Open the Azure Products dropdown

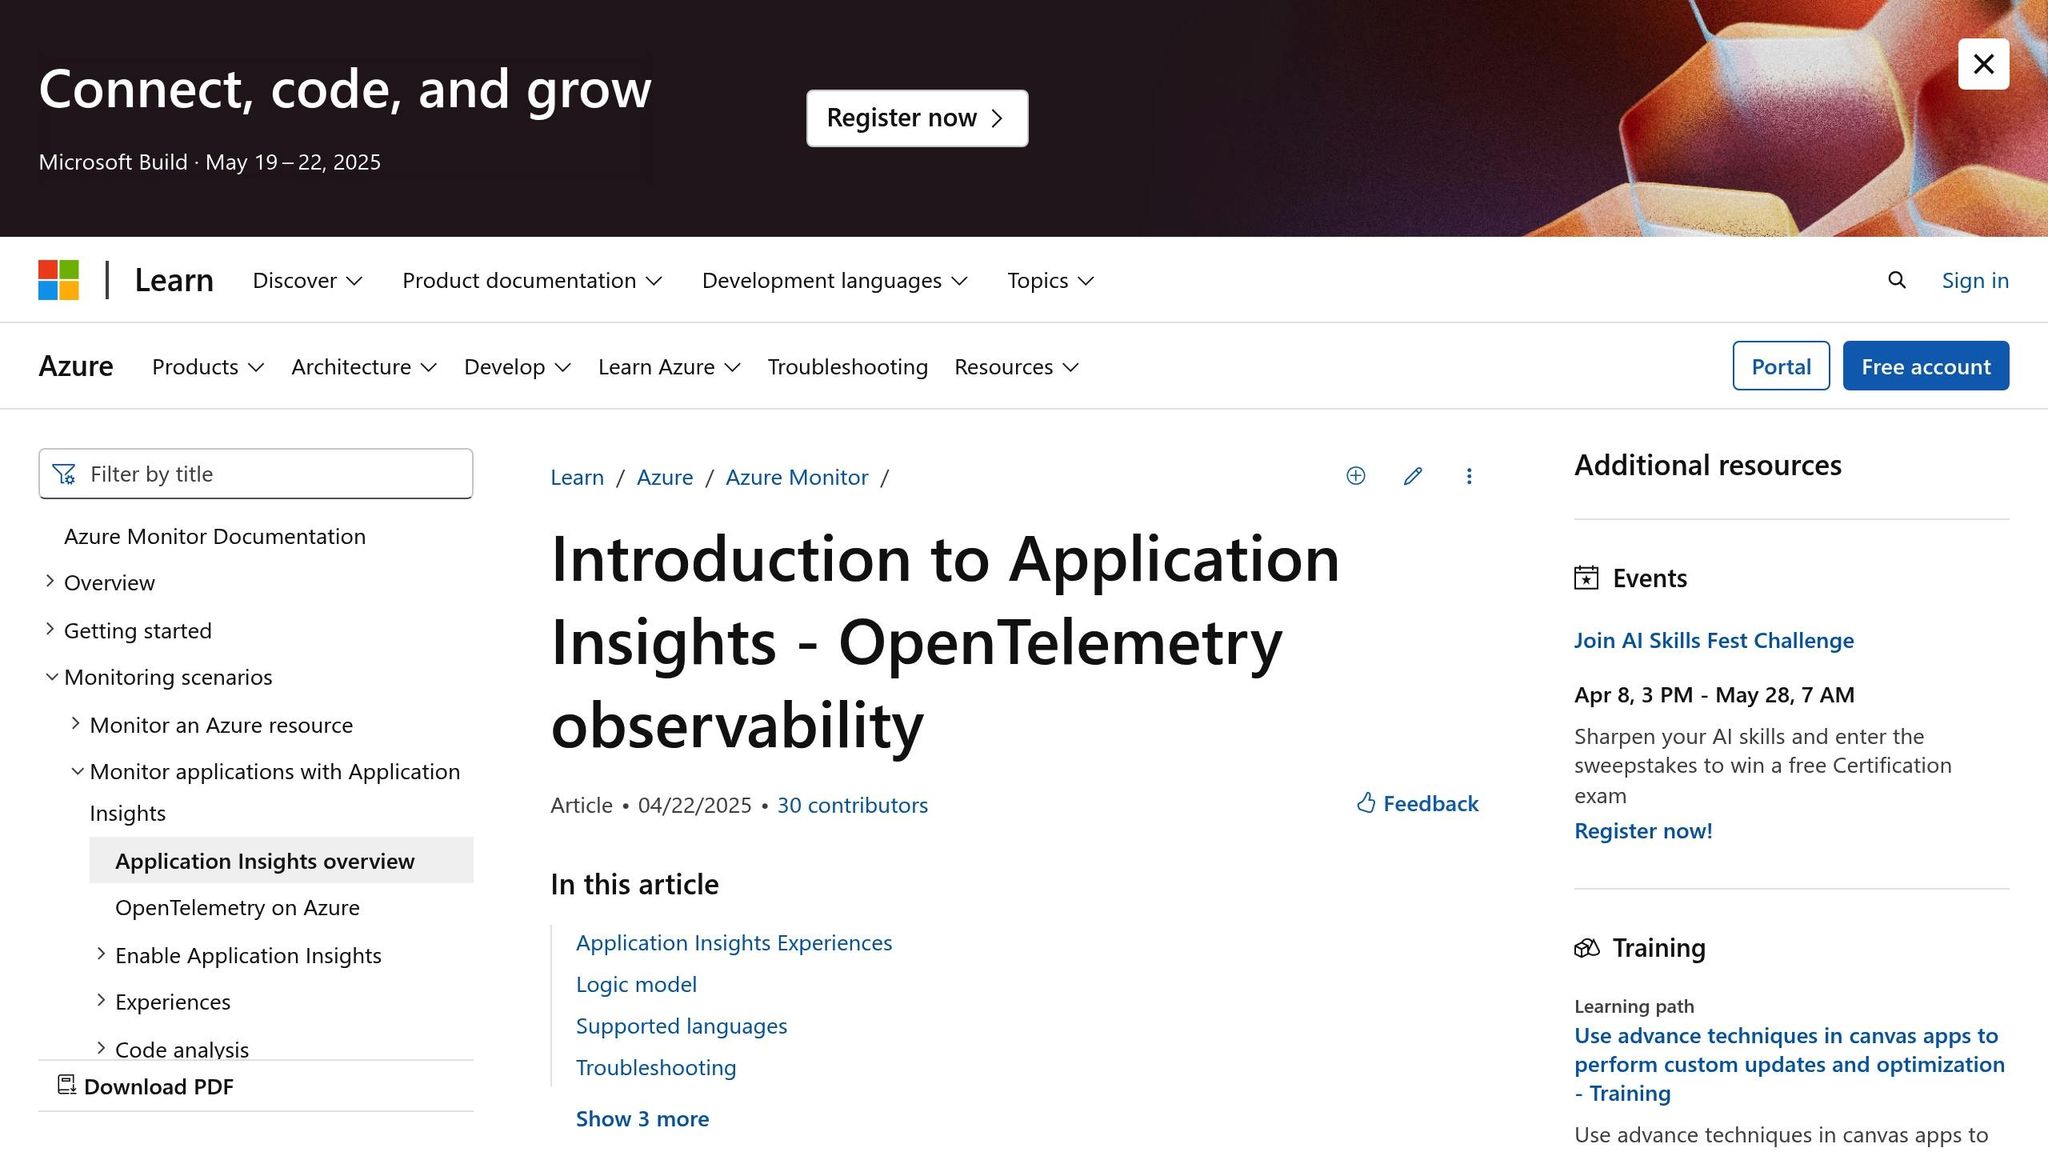click(x=208, y=367)
